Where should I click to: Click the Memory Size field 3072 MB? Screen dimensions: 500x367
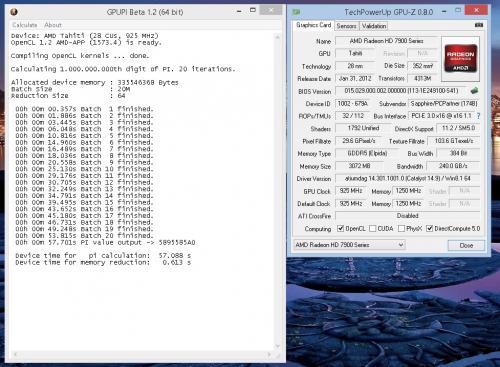point(359,166)
